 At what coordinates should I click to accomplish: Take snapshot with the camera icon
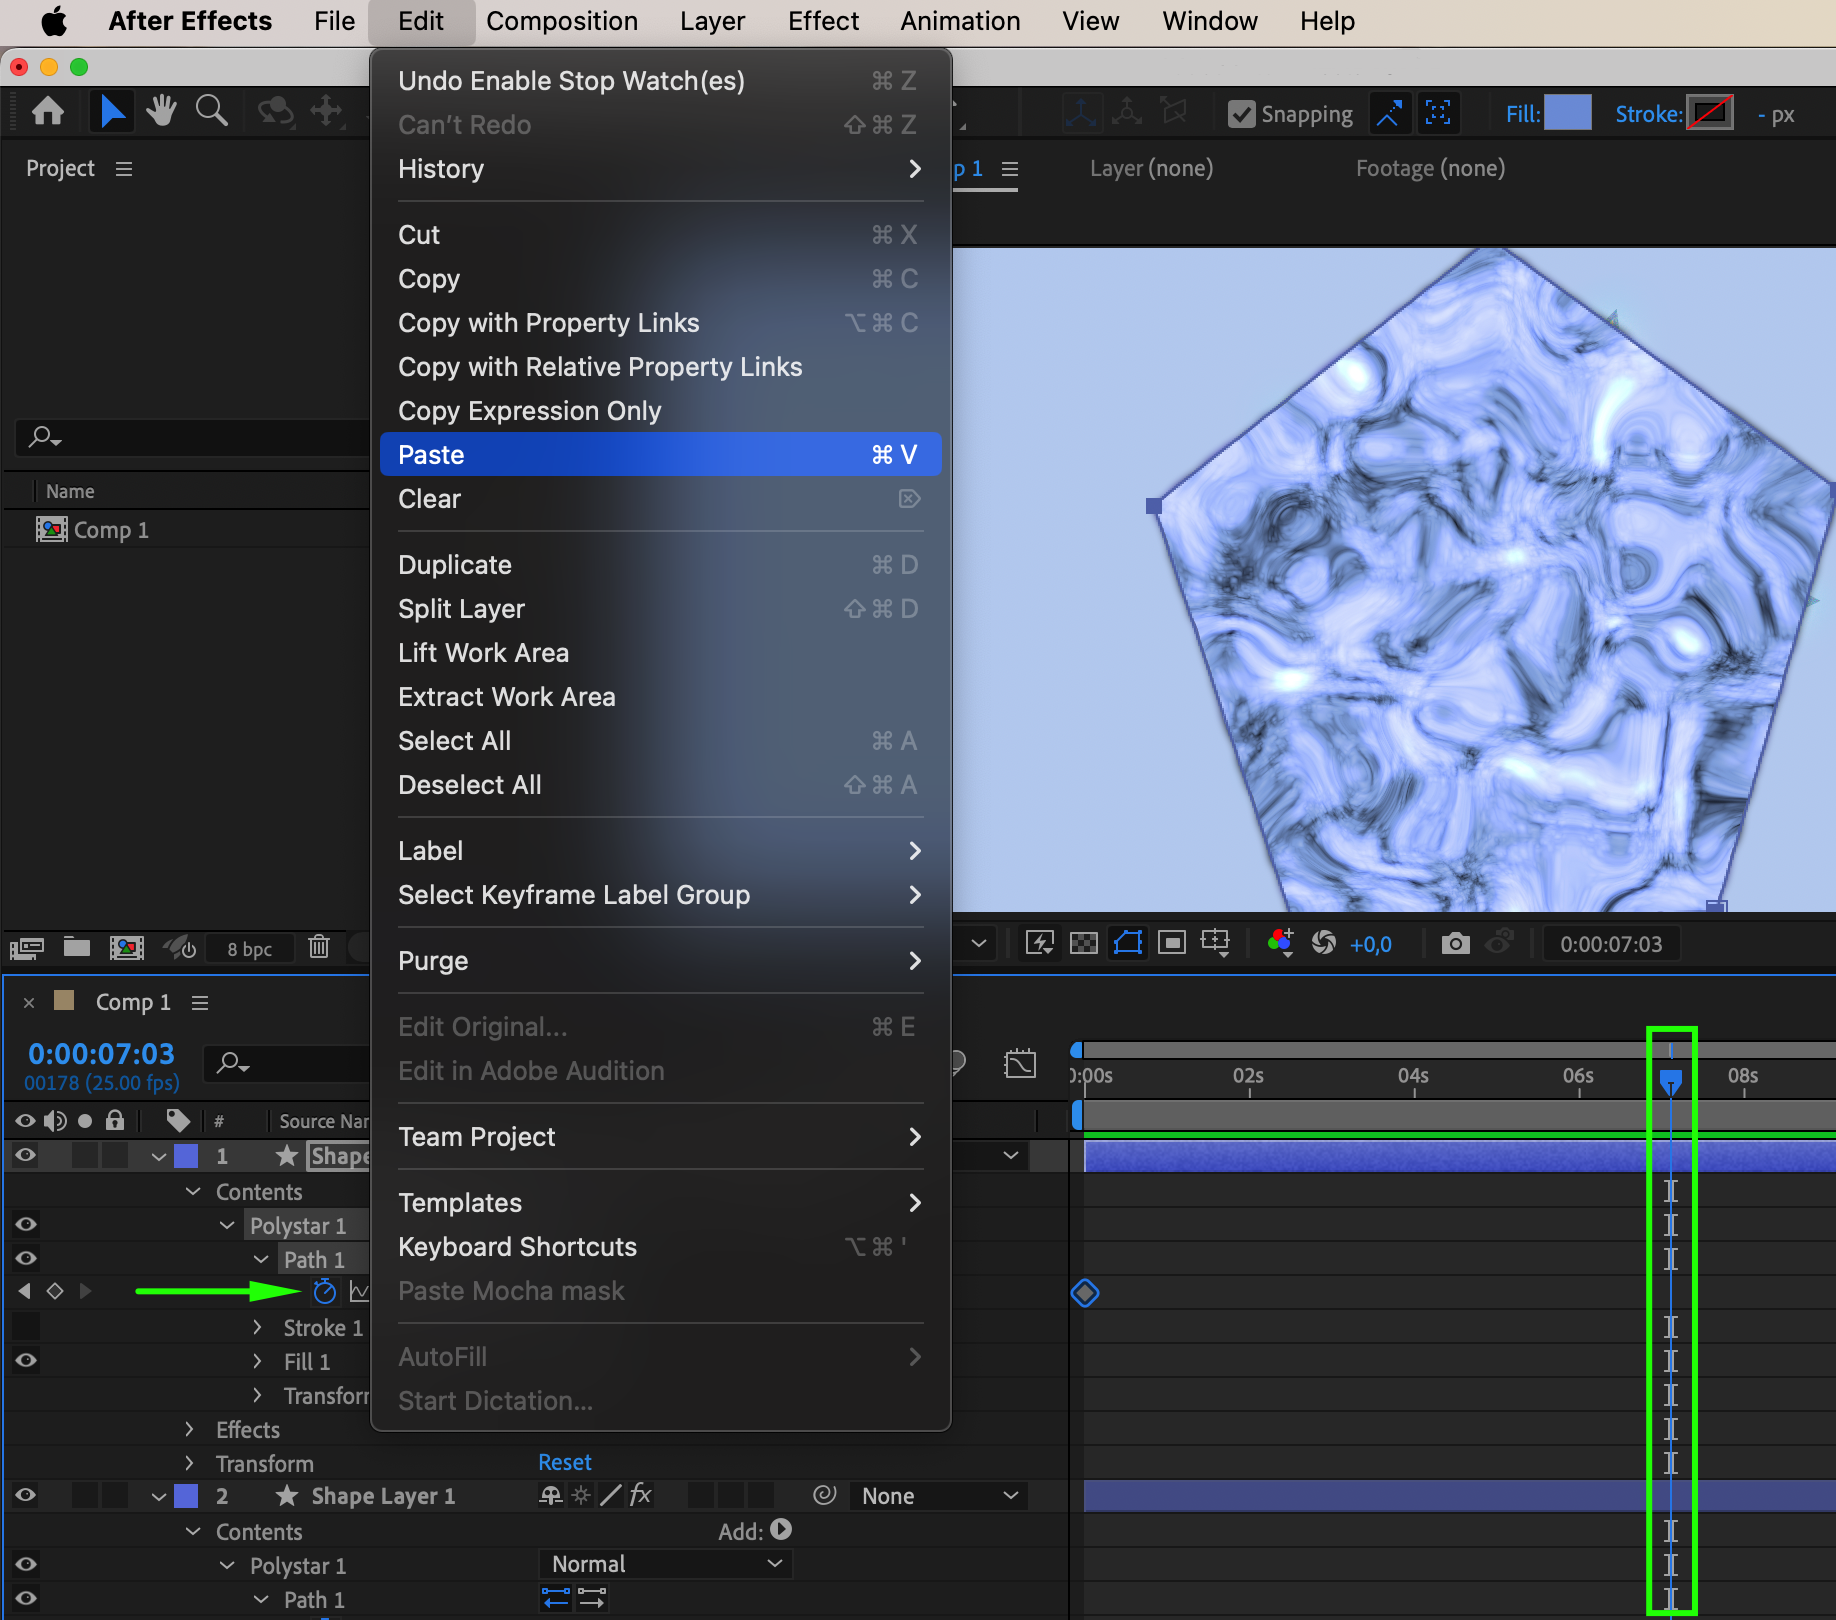pos(1455,943)
